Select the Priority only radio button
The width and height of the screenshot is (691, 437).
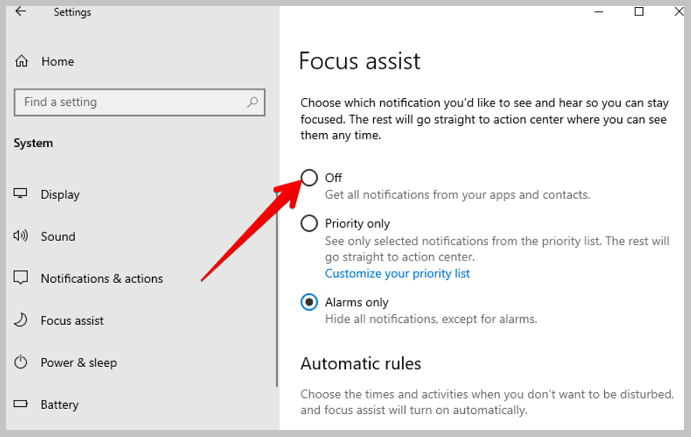[x=309, y=223]
